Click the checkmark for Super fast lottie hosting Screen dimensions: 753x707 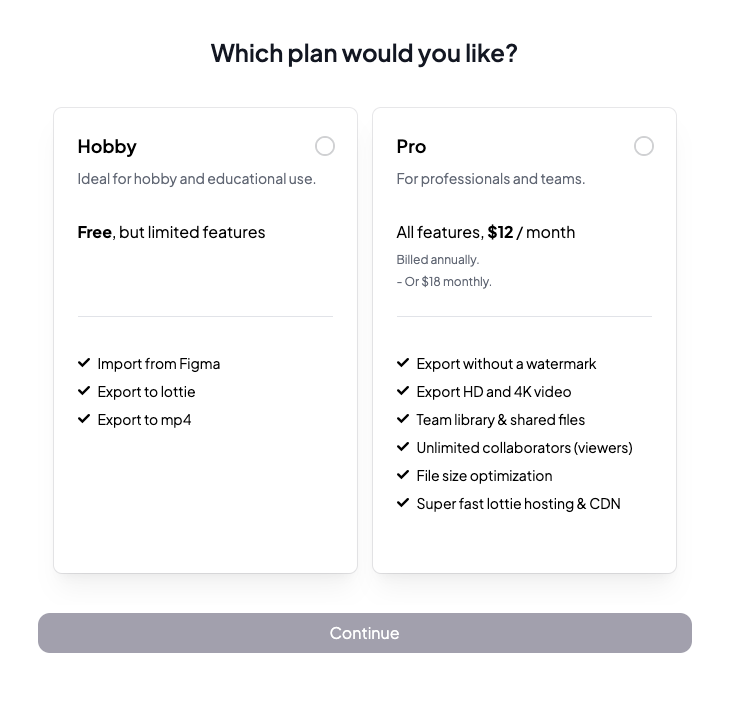(x=403, y=503)
